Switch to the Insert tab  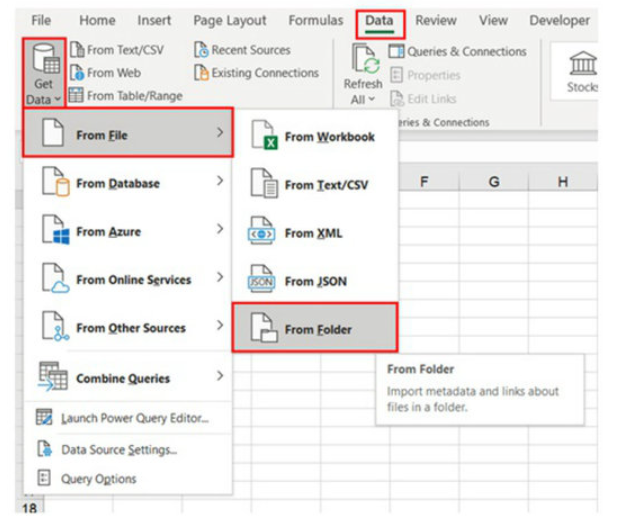tap(154, 20)
